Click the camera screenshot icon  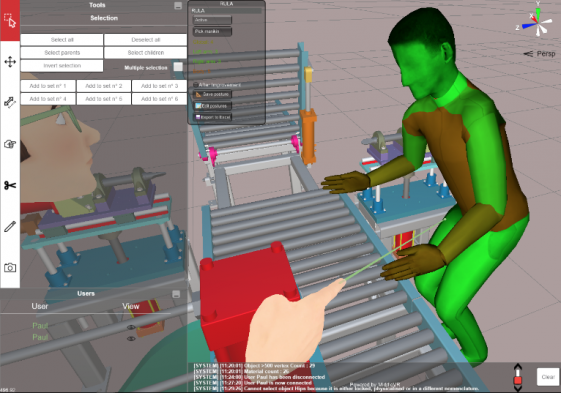(10, 267)
